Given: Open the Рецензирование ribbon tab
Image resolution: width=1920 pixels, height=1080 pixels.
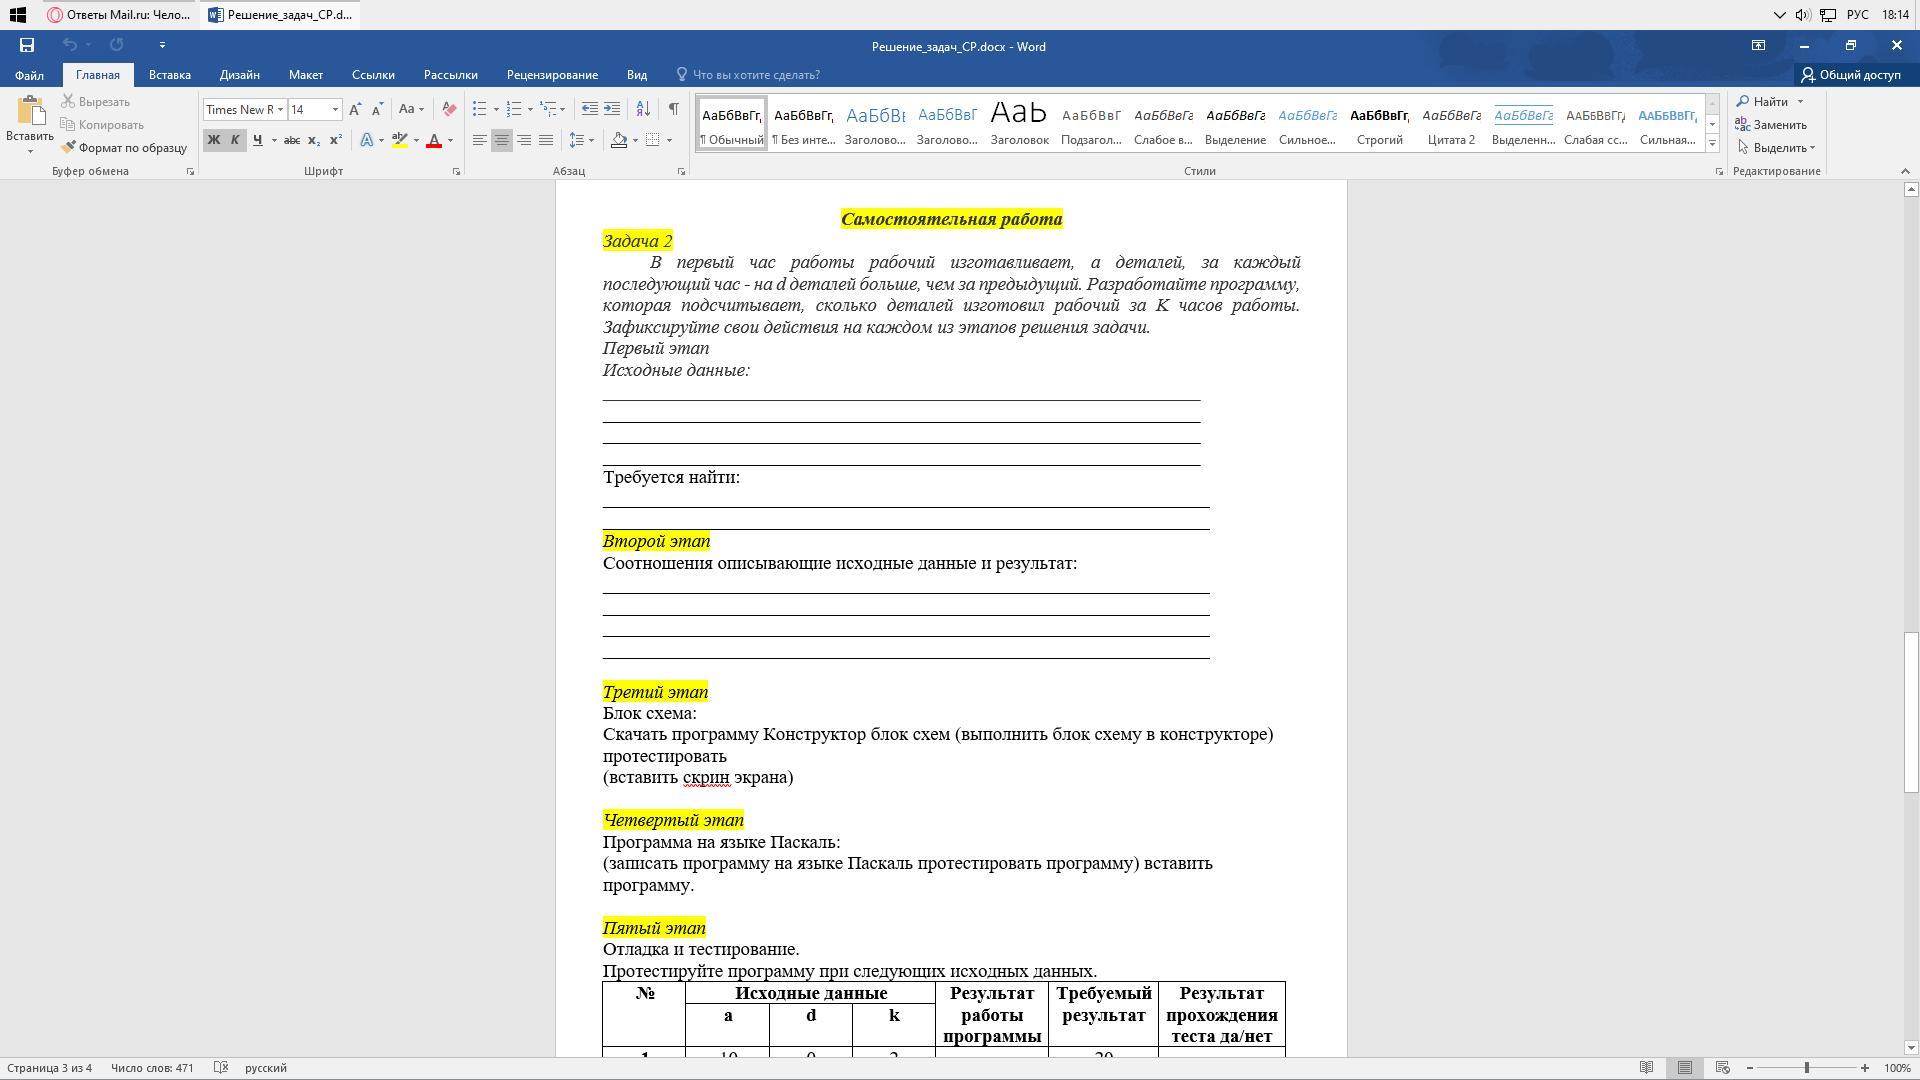Looking at the screenshot, I should [x=552, y=75].
